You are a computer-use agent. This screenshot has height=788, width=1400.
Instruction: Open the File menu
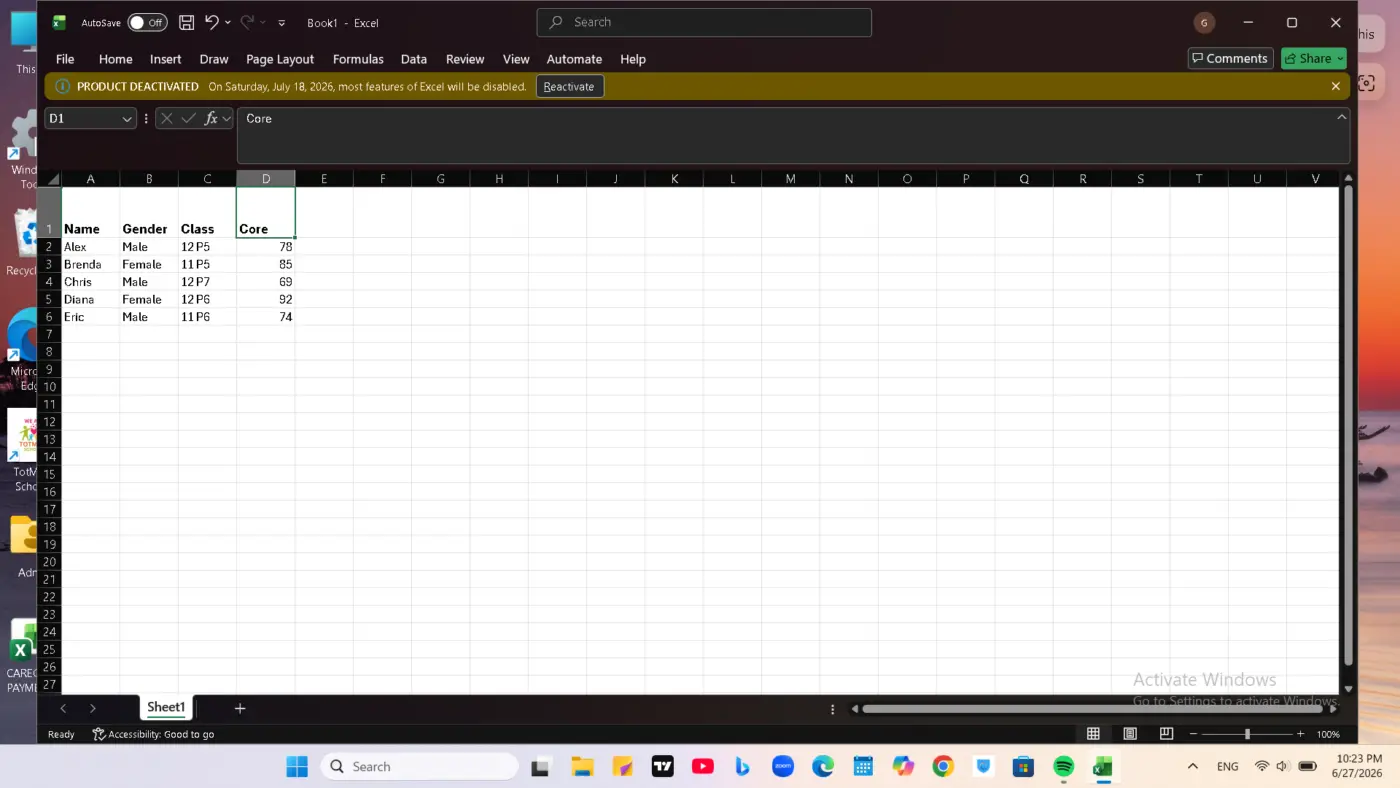click(65, 59)
